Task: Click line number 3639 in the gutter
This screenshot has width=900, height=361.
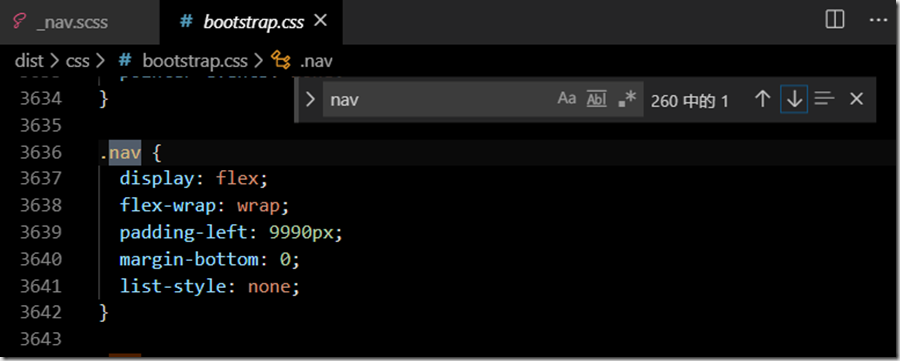Action: 41,232
